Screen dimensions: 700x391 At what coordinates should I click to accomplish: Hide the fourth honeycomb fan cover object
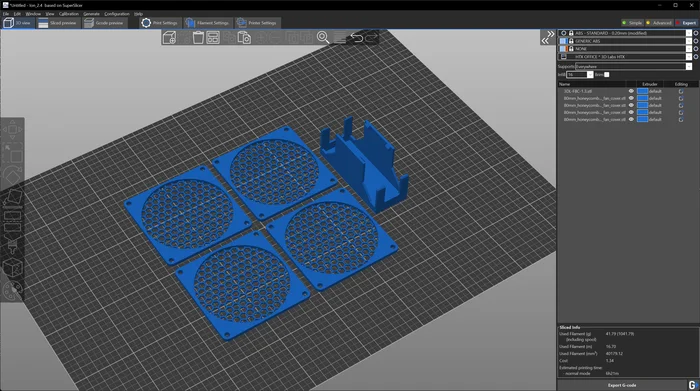[631, 120]
